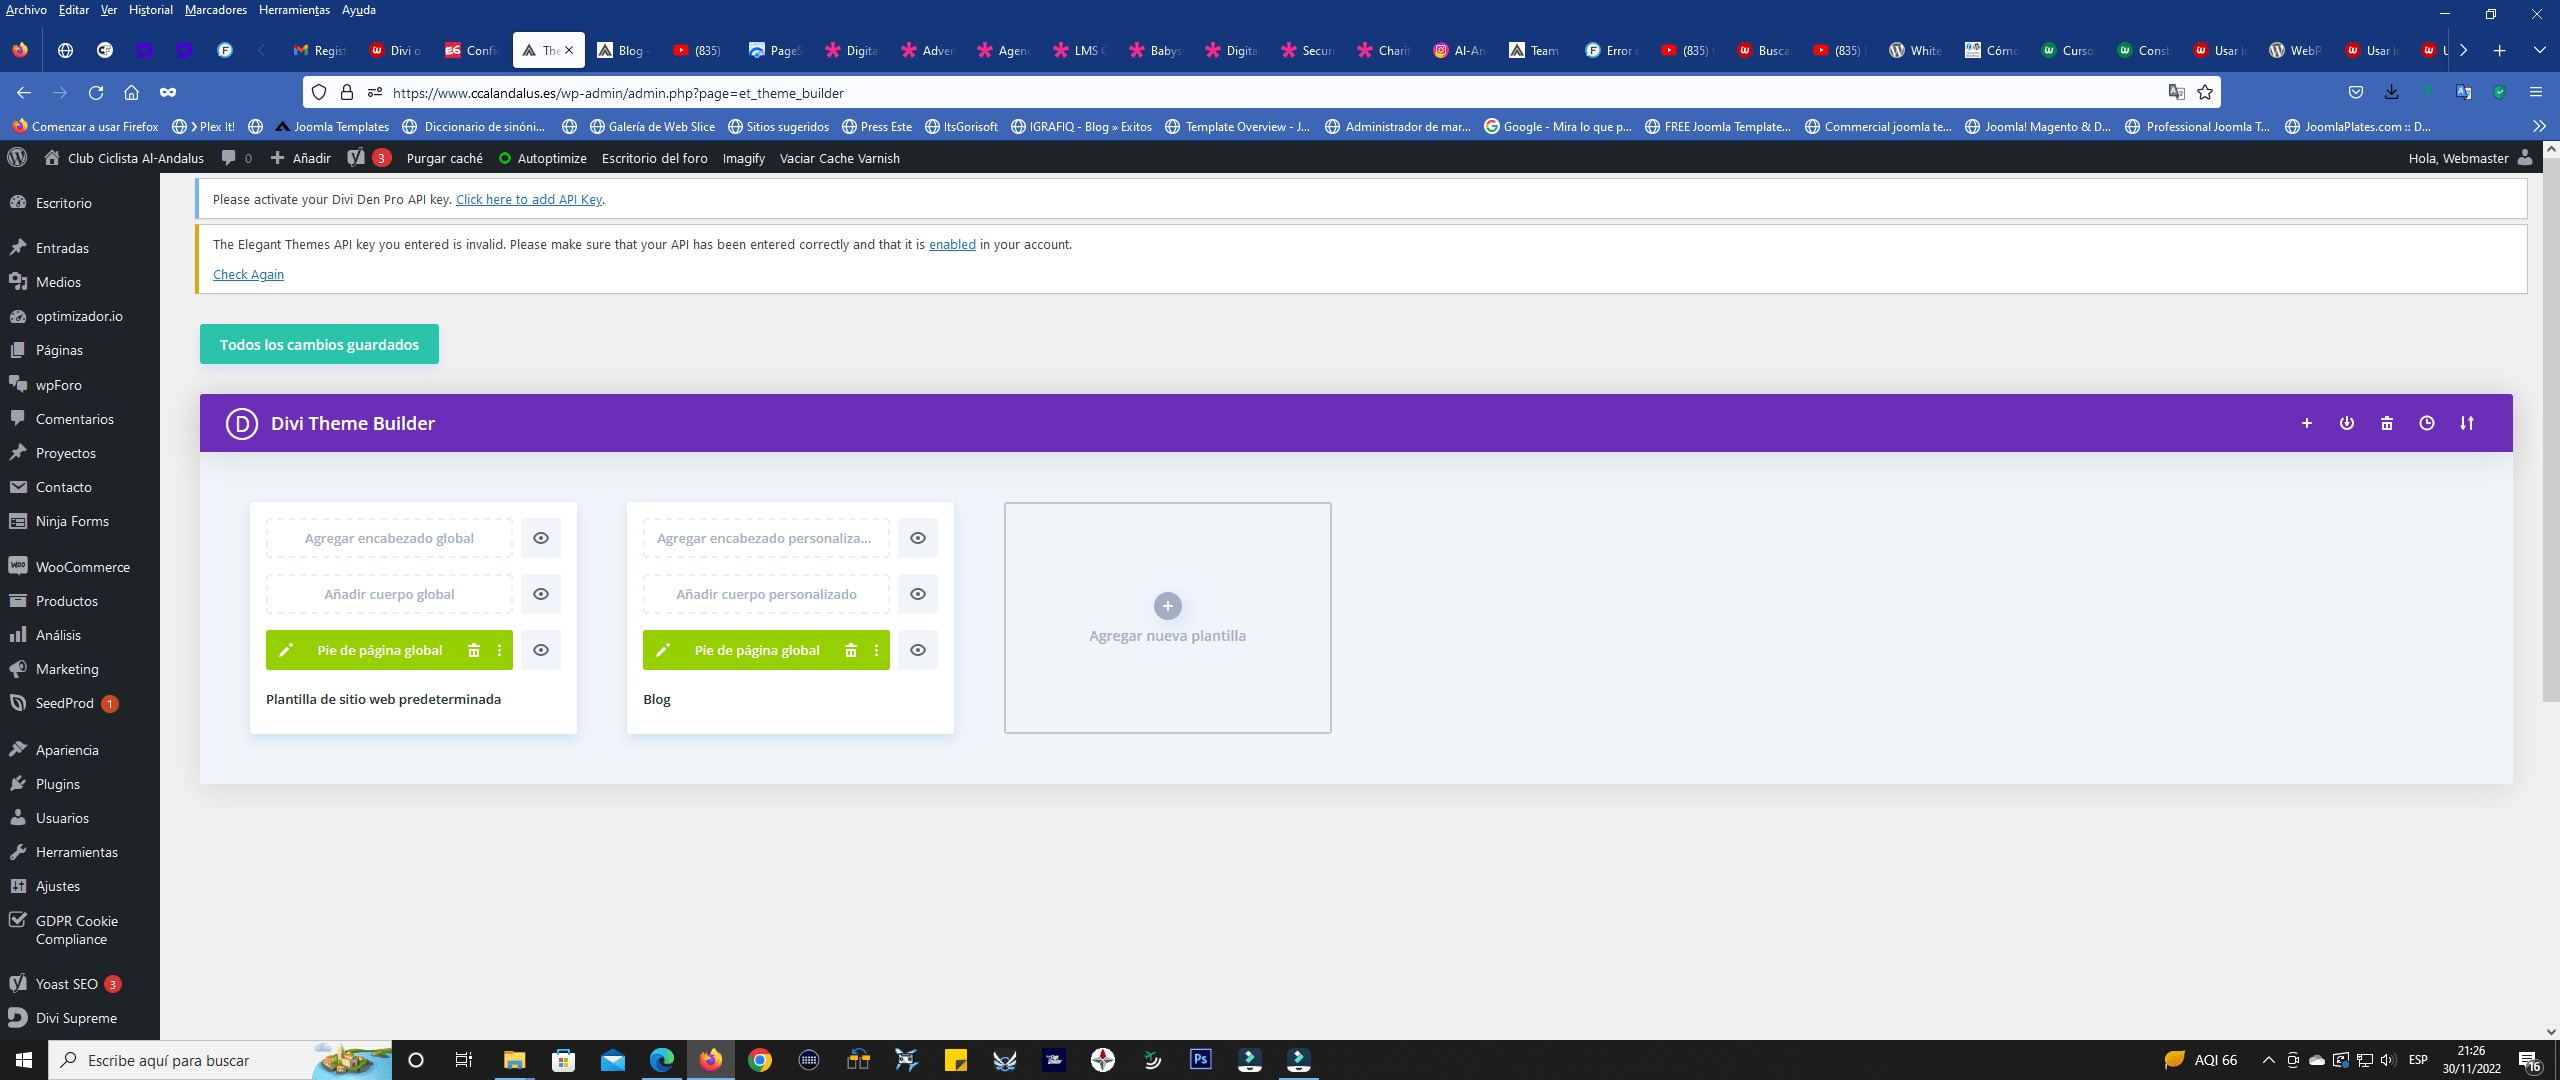Toggle visibility of Blog custom body

tap(918, 594)
